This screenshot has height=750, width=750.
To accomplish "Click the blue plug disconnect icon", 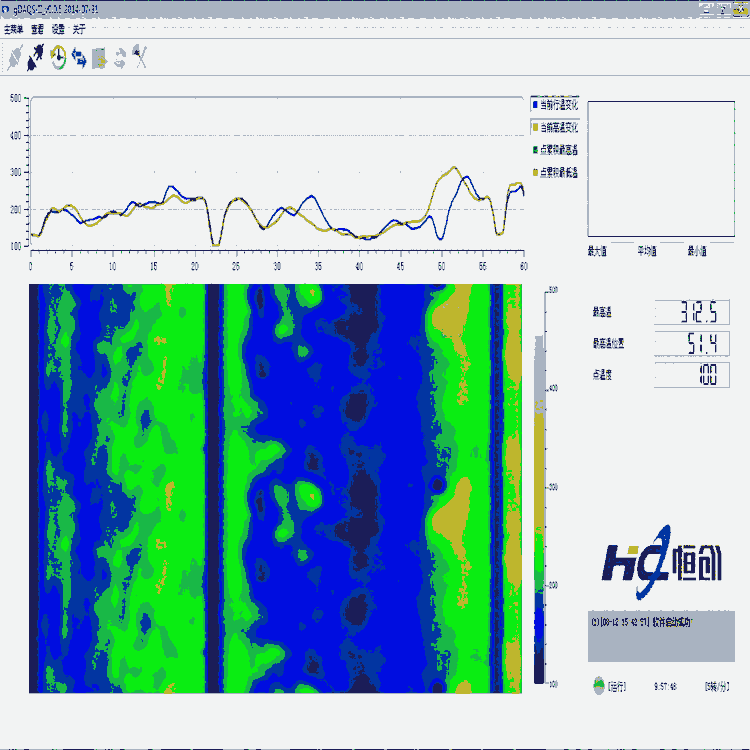I will [36, 59].
